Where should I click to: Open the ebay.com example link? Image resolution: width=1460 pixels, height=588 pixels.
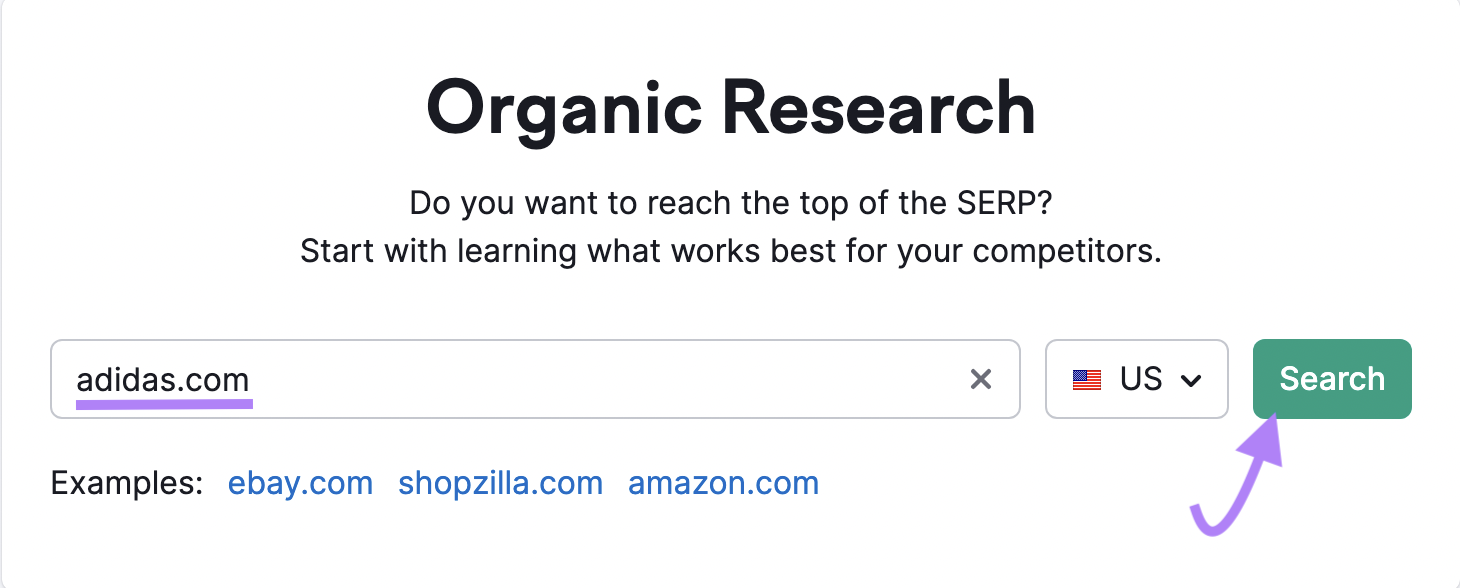pos(300,483)
